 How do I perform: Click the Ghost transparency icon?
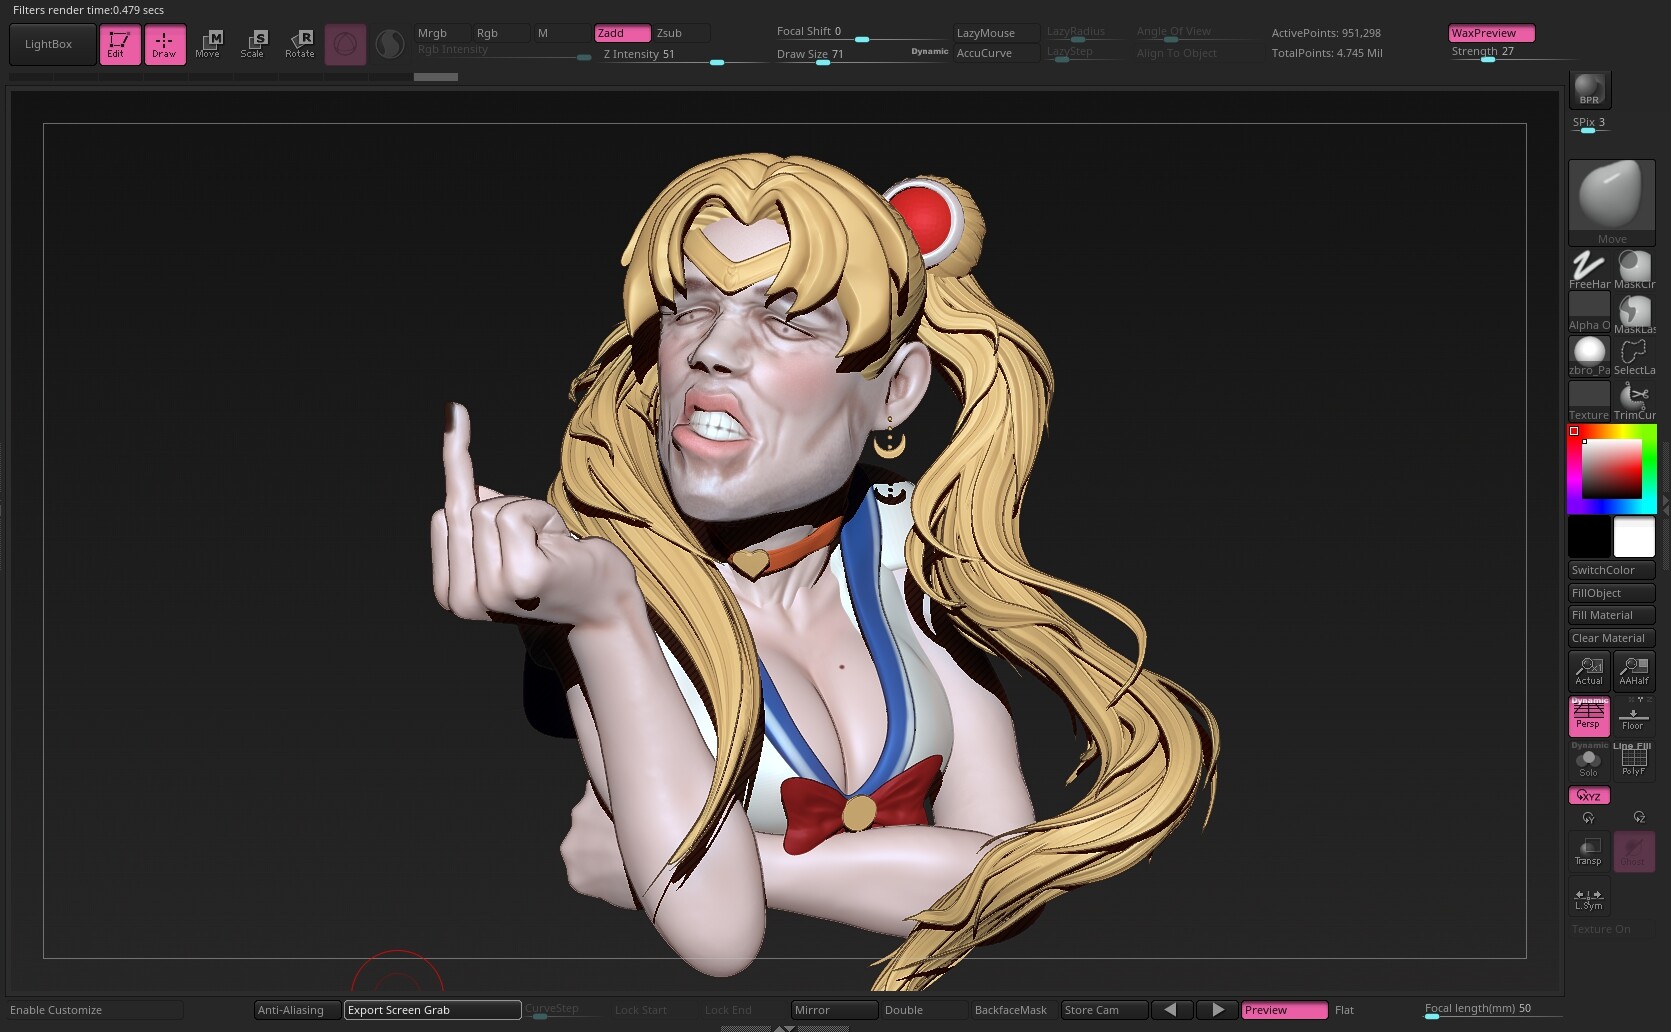[1634, 851]
